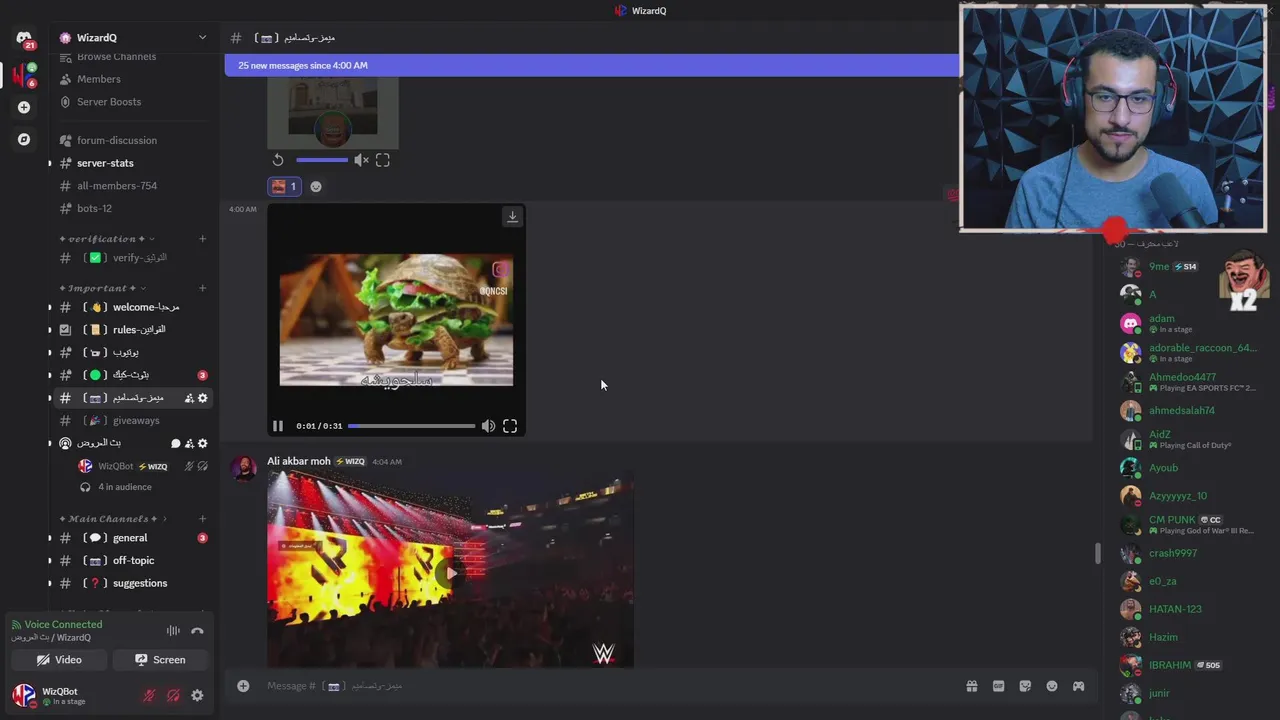Create invite for stage channel
The height and width of the screenshot is (720, 1280).
point(189,443)
